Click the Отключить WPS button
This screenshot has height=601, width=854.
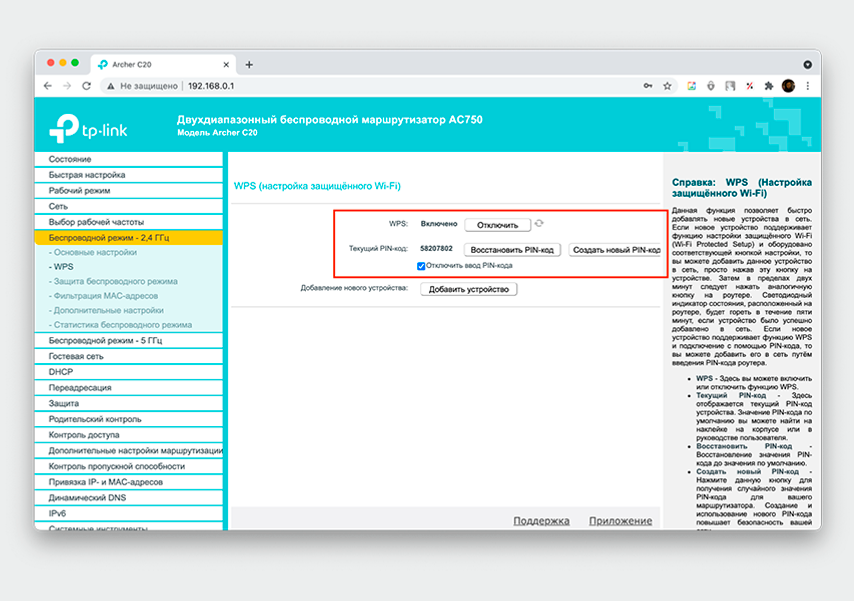click(497, 225)
